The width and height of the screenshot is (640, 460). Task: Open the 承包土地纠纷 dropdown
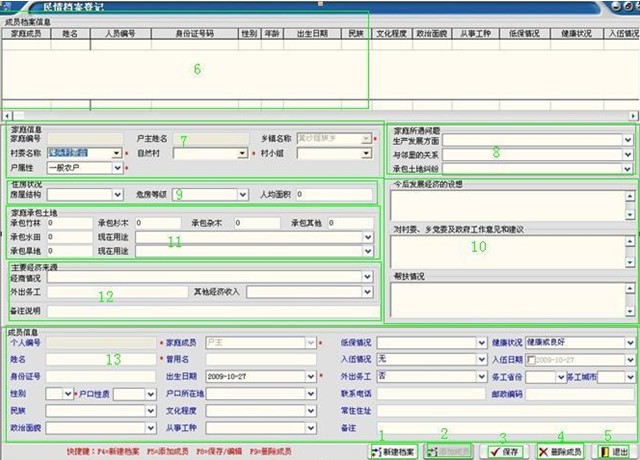(x=628, y=168)
